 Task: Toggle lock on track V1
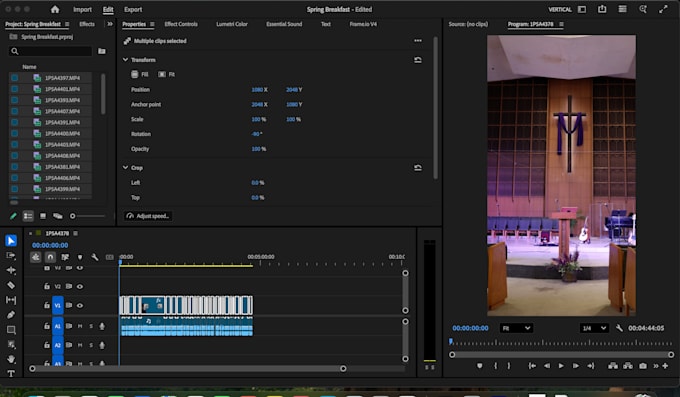click(x=46, y=305)
